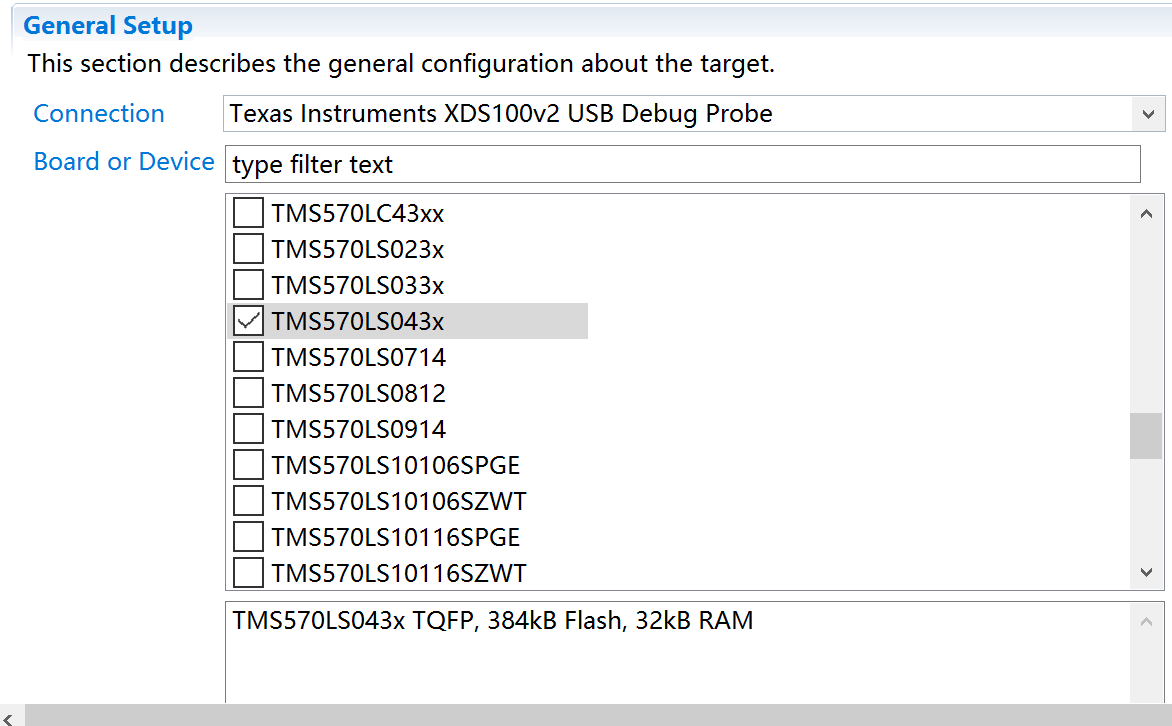Screen dimensions: 1172x726
Task: Click the Connection link label
Action: coord(99,114)
